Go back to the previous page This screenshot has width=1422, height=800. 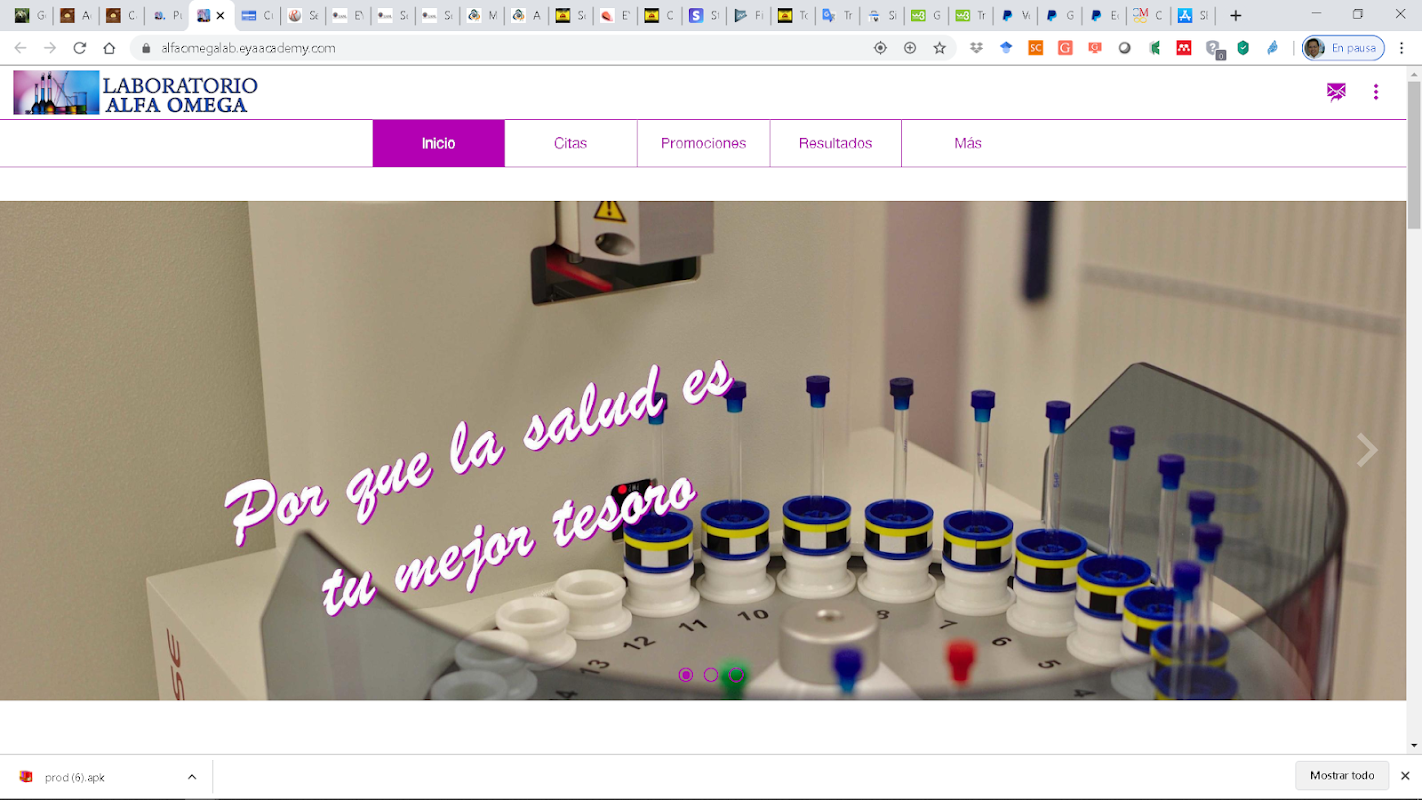click(20, 48)
